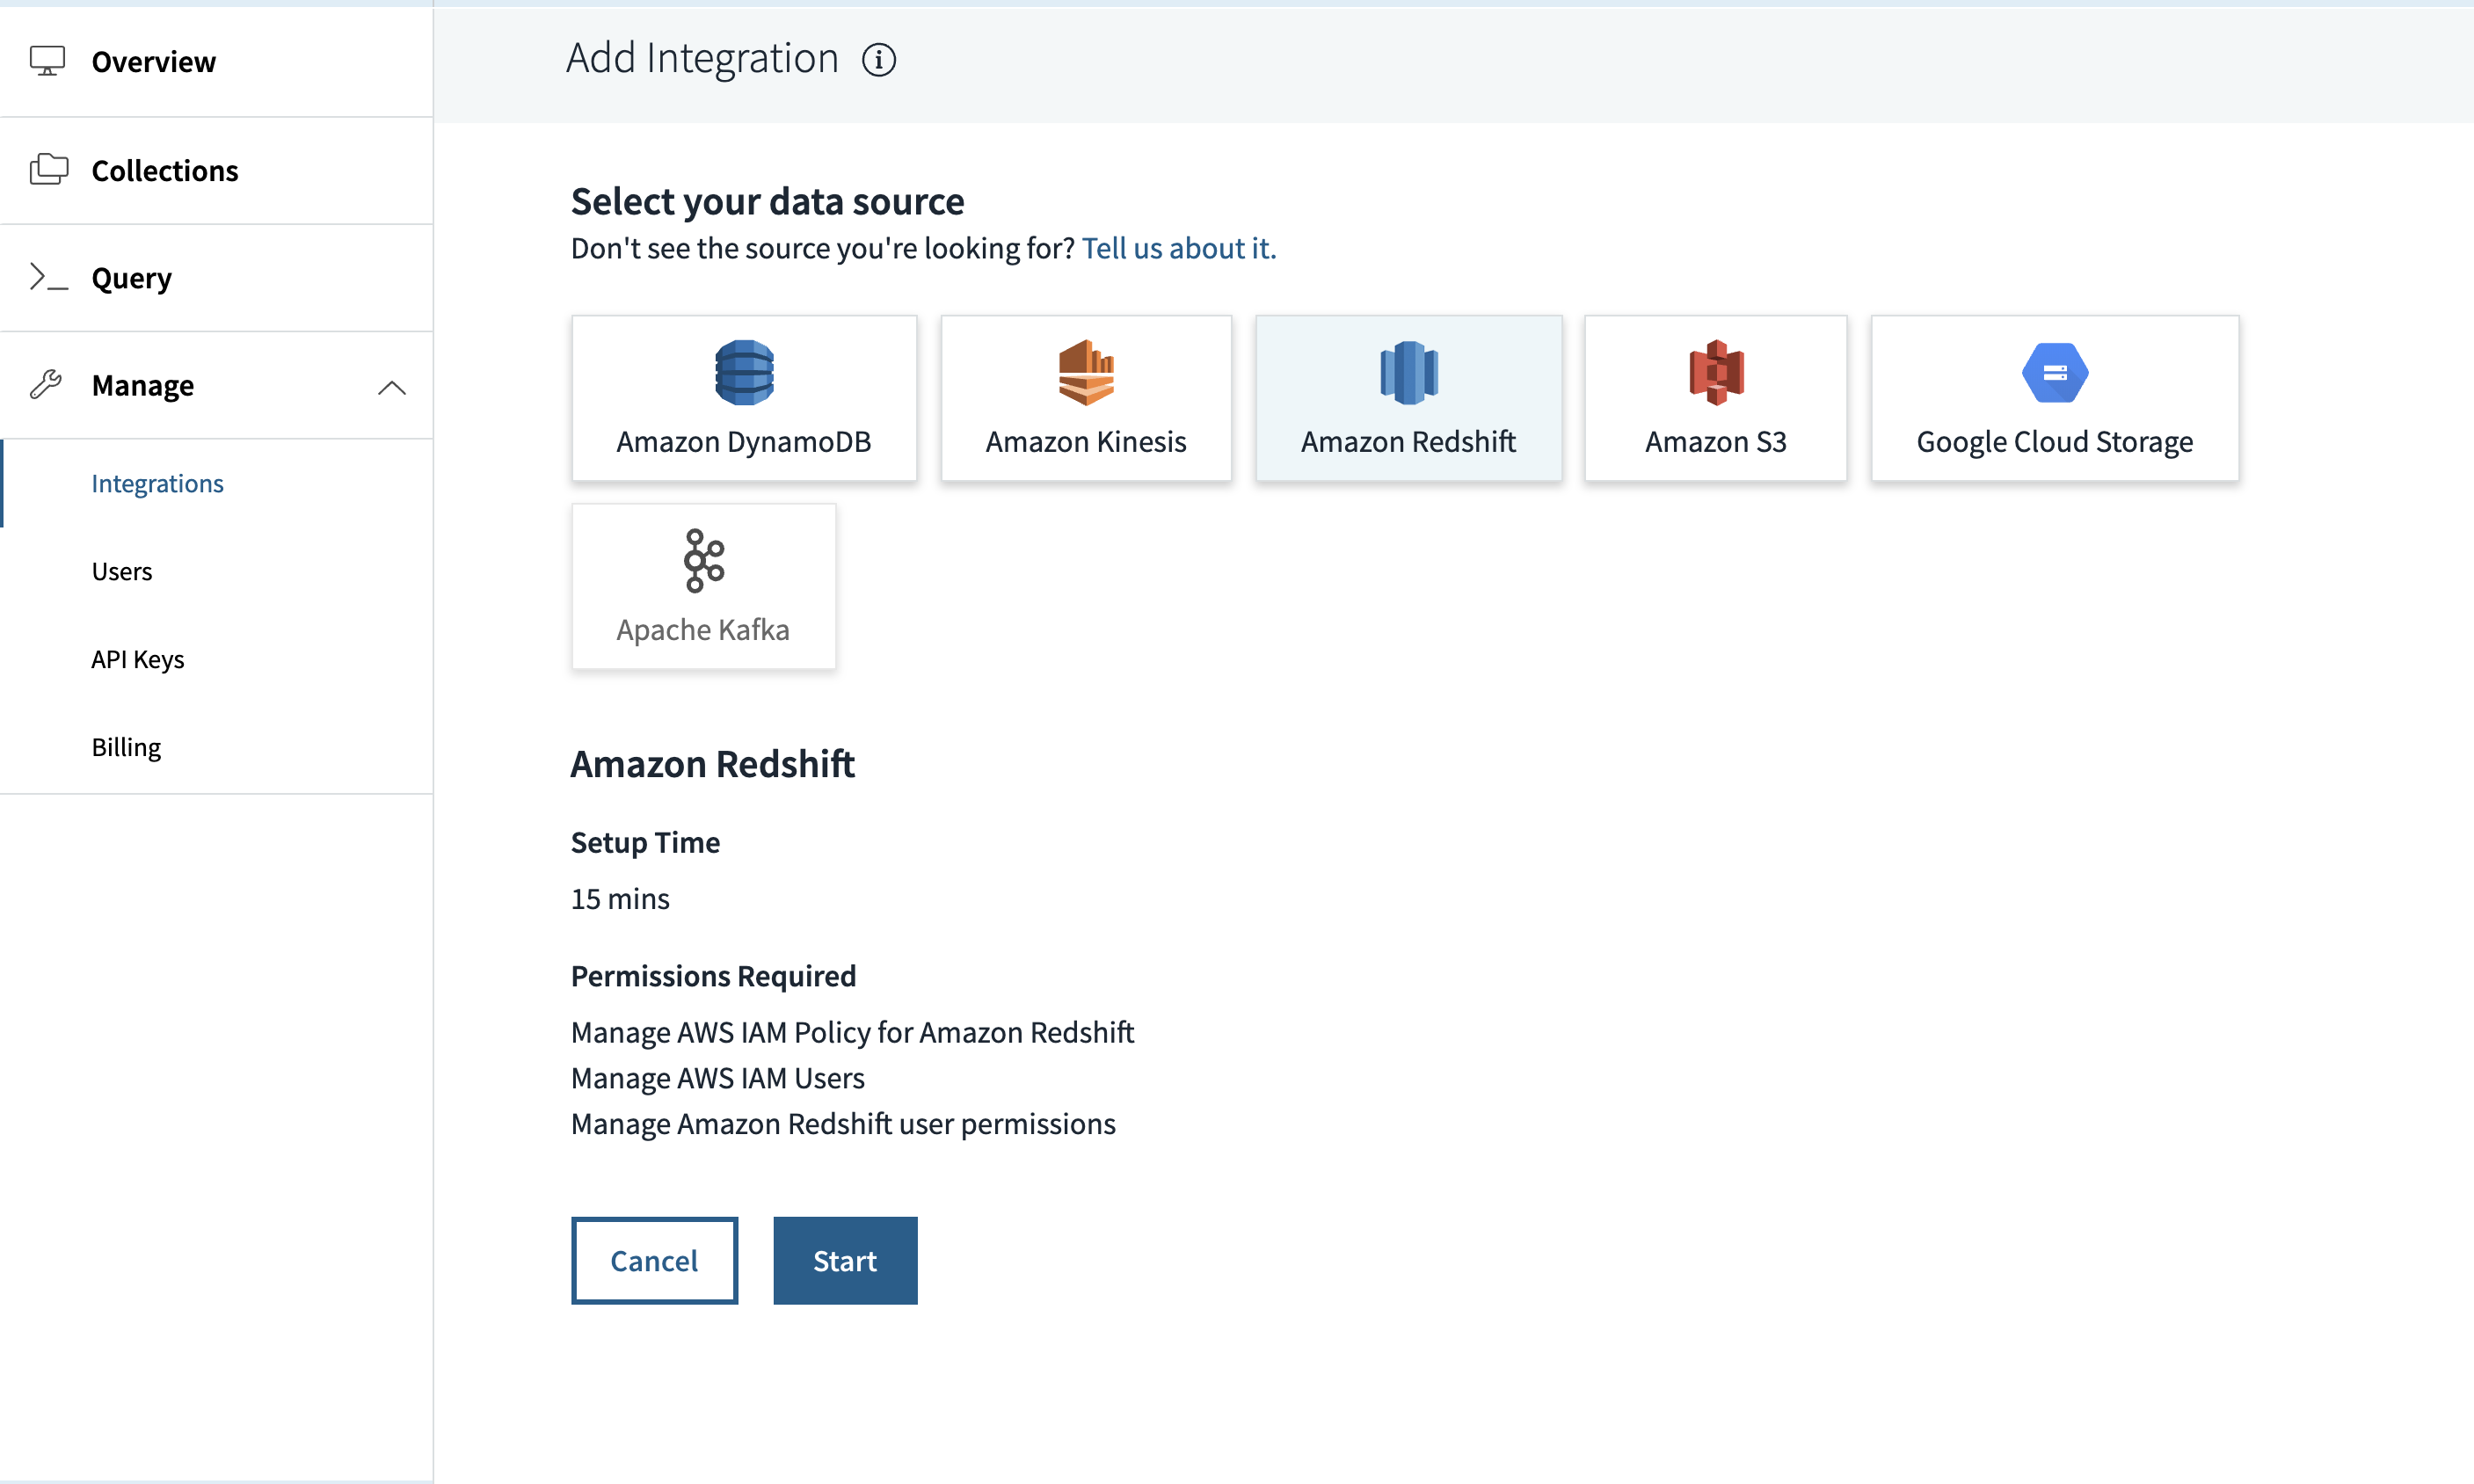This screenshot has width=2474, height=1484.
Task: Cancel adding the integration
Action: pos(654,1260)
